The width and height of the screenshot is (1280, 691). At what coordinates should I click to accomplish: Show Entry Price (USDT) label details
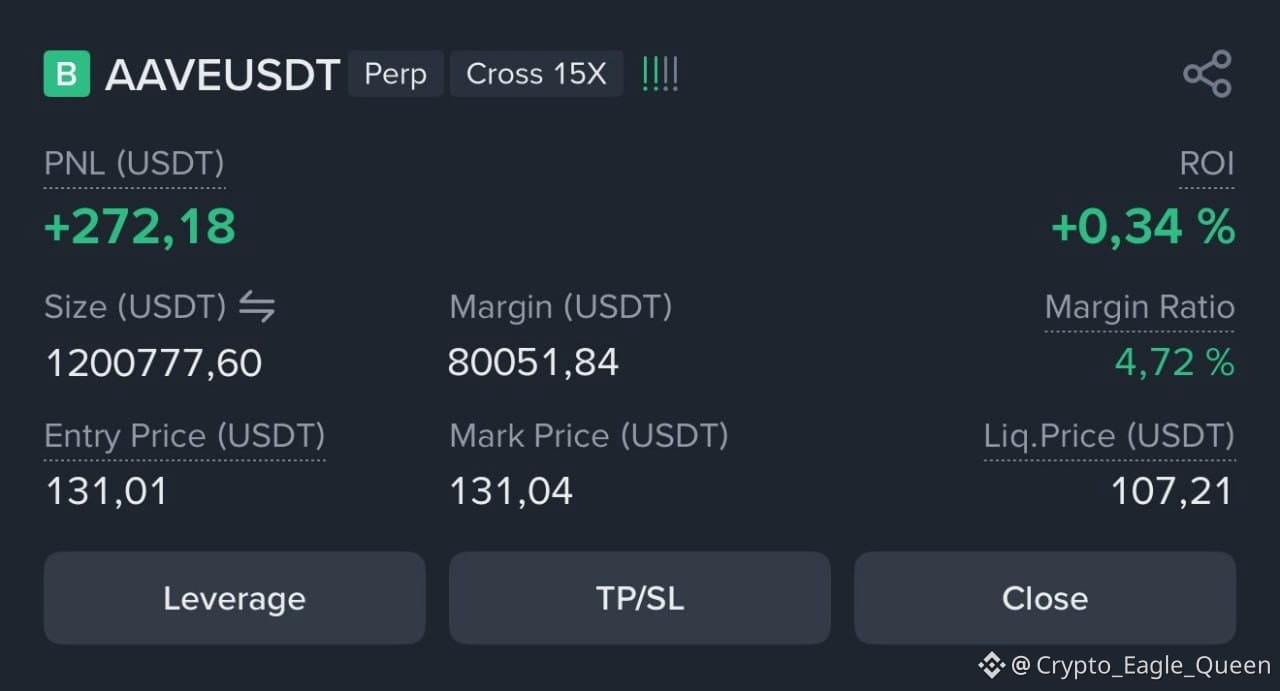pyautogui.click(x=185, y=436)
